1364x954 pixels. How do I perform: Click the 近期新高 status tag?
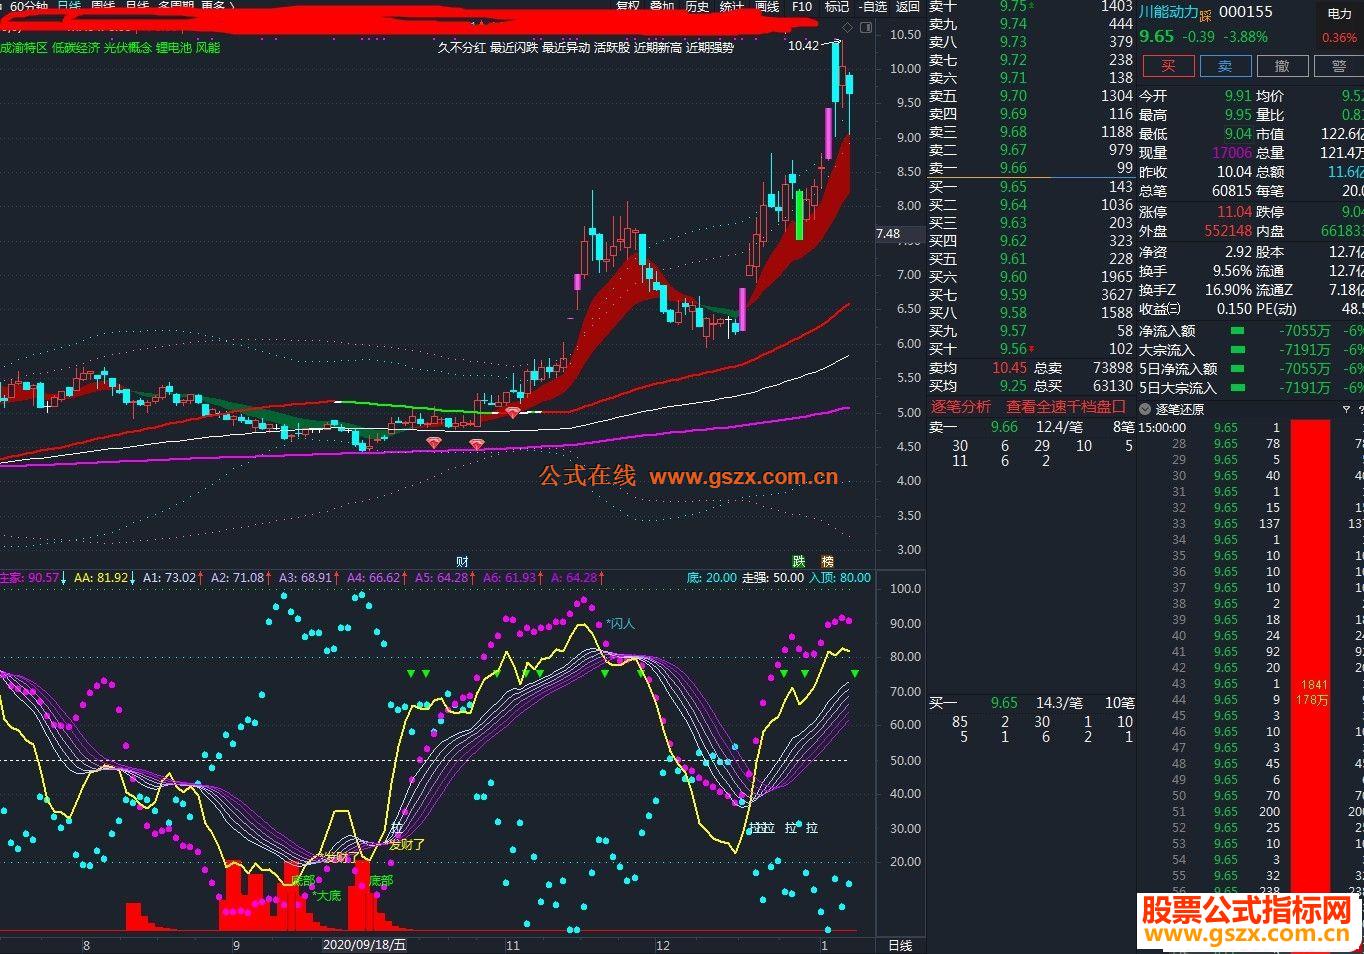click(x=658, y=47)
